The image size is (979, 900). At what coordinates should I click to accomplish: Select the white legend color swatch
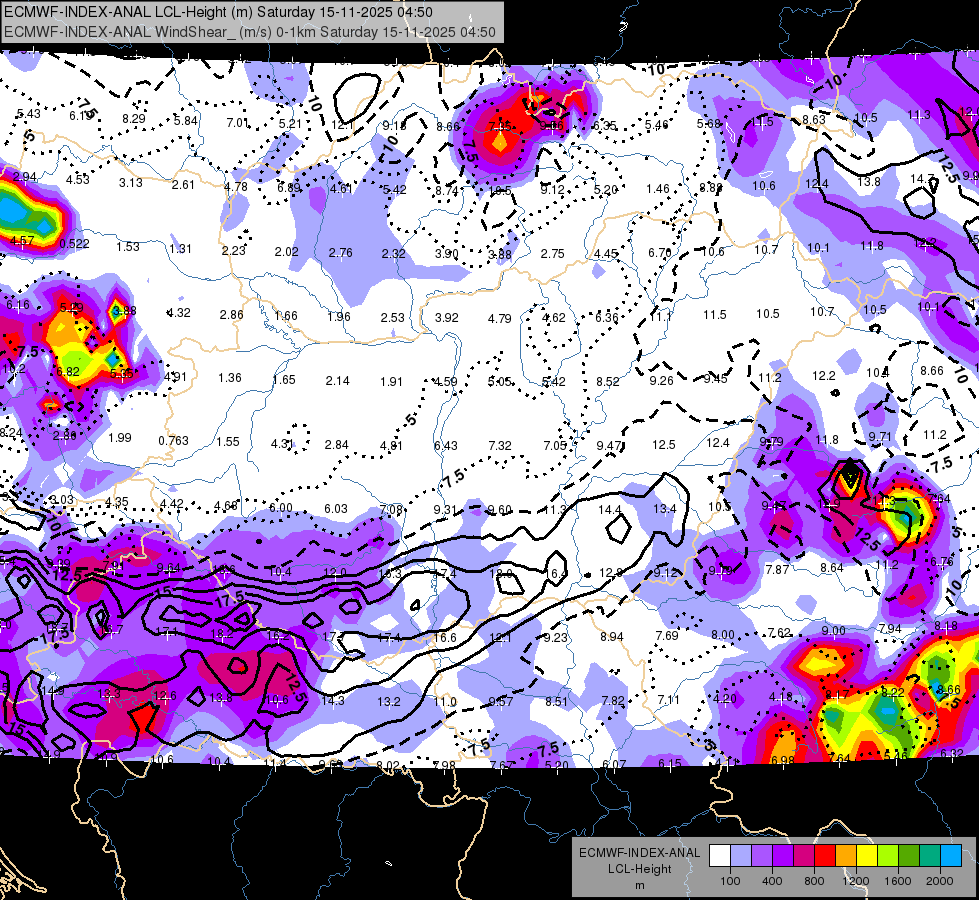[720, 856]
